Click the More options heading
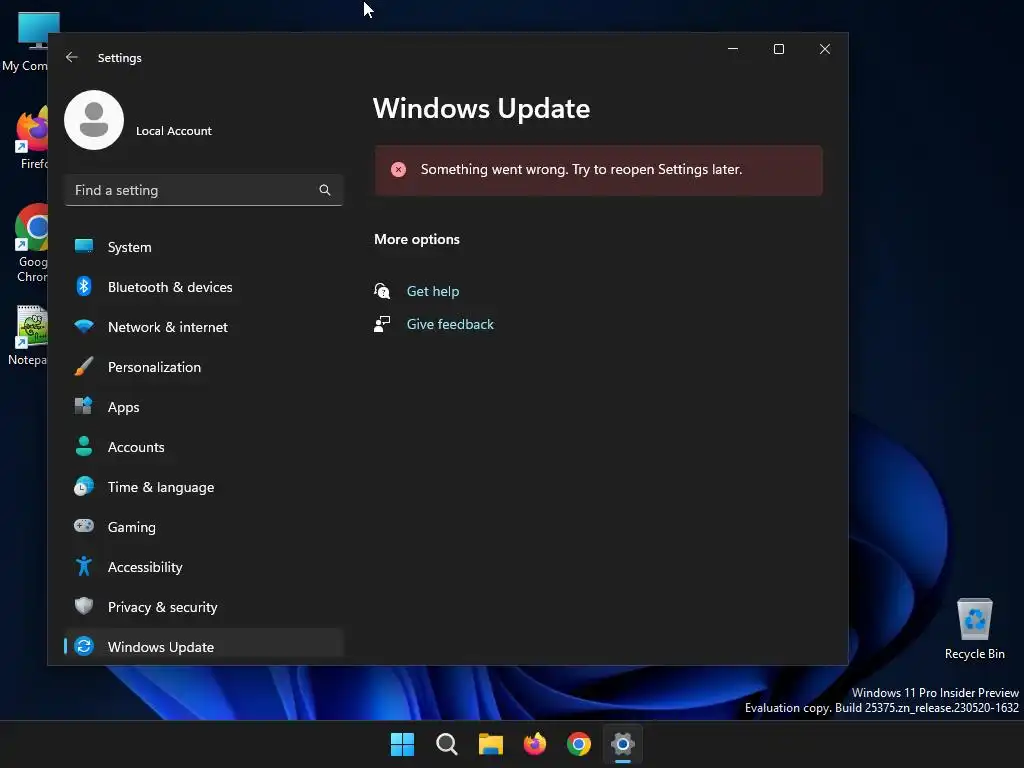1024x768 pixels. pyautogui.click(x=417, y=239)
